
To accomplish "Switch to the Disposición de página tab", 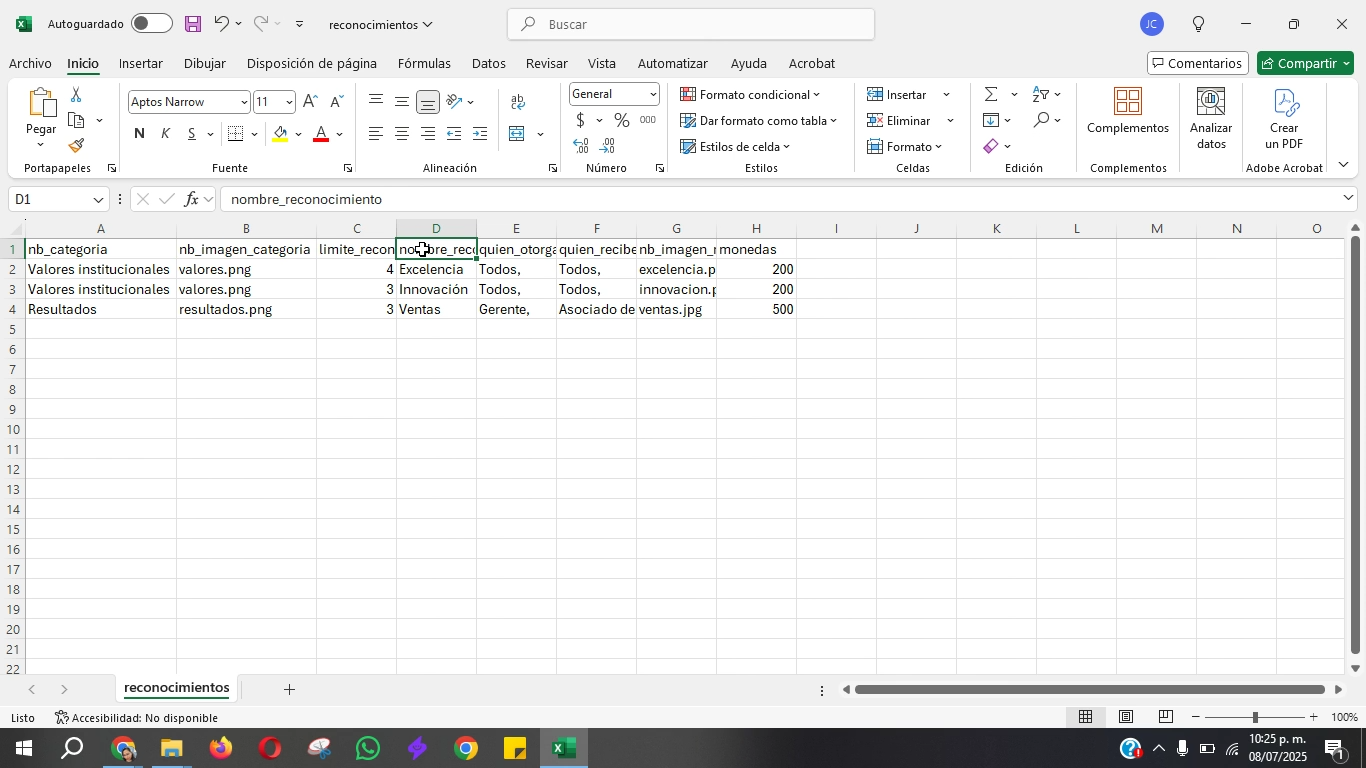I will coord(312,63).
